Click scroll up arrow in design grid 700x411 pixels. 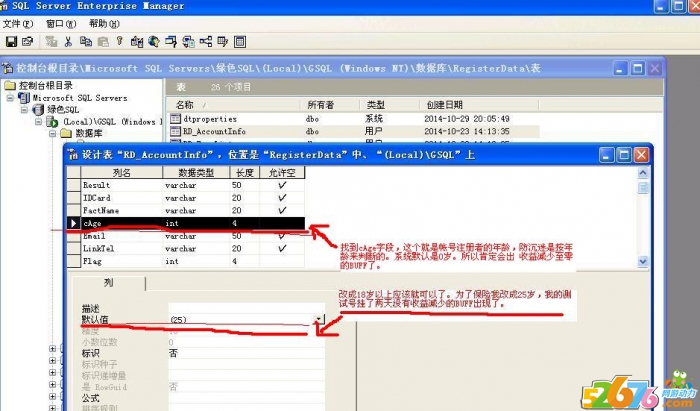[643, 173]
